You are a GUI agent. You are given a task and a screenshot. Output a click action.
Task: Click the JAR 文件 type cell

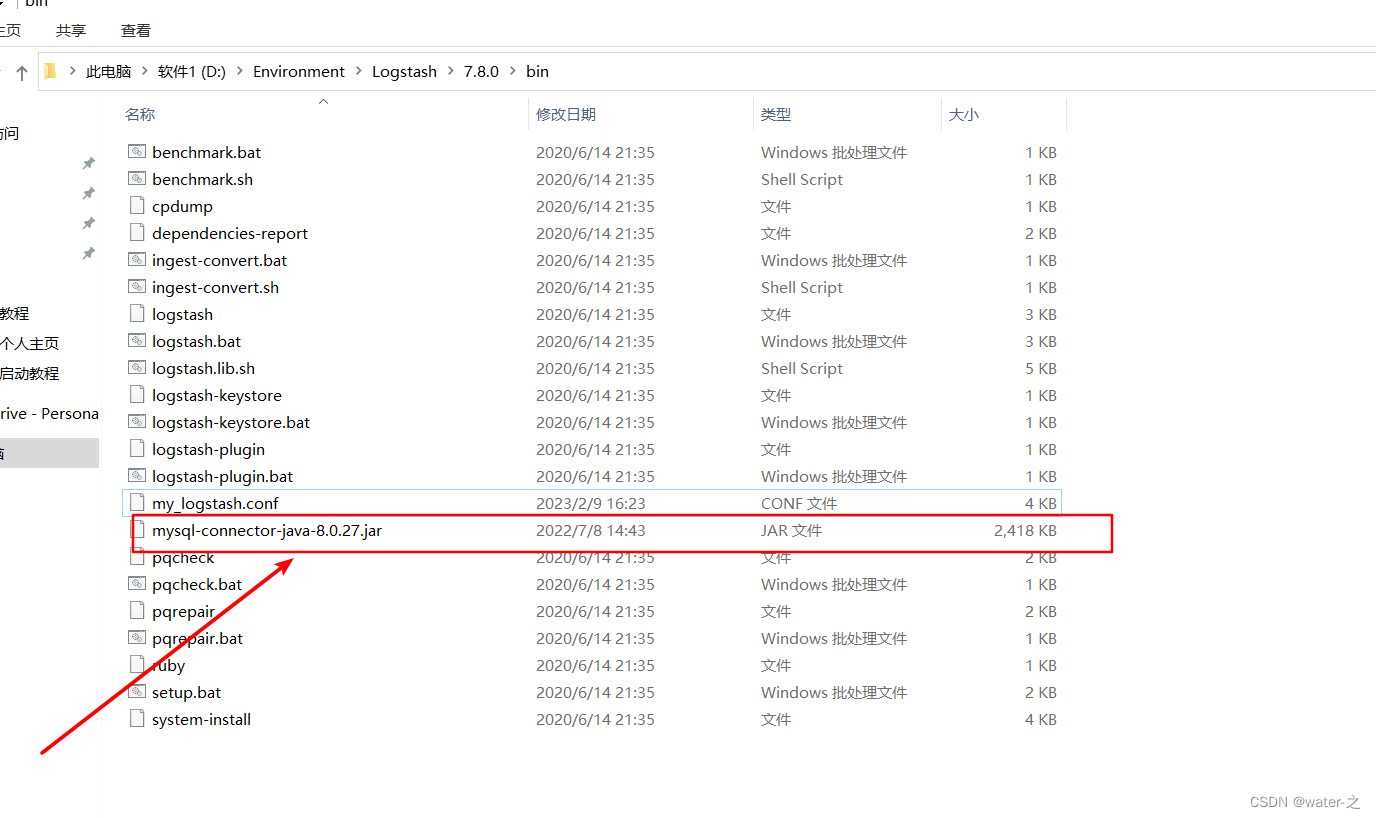(791, 530)
